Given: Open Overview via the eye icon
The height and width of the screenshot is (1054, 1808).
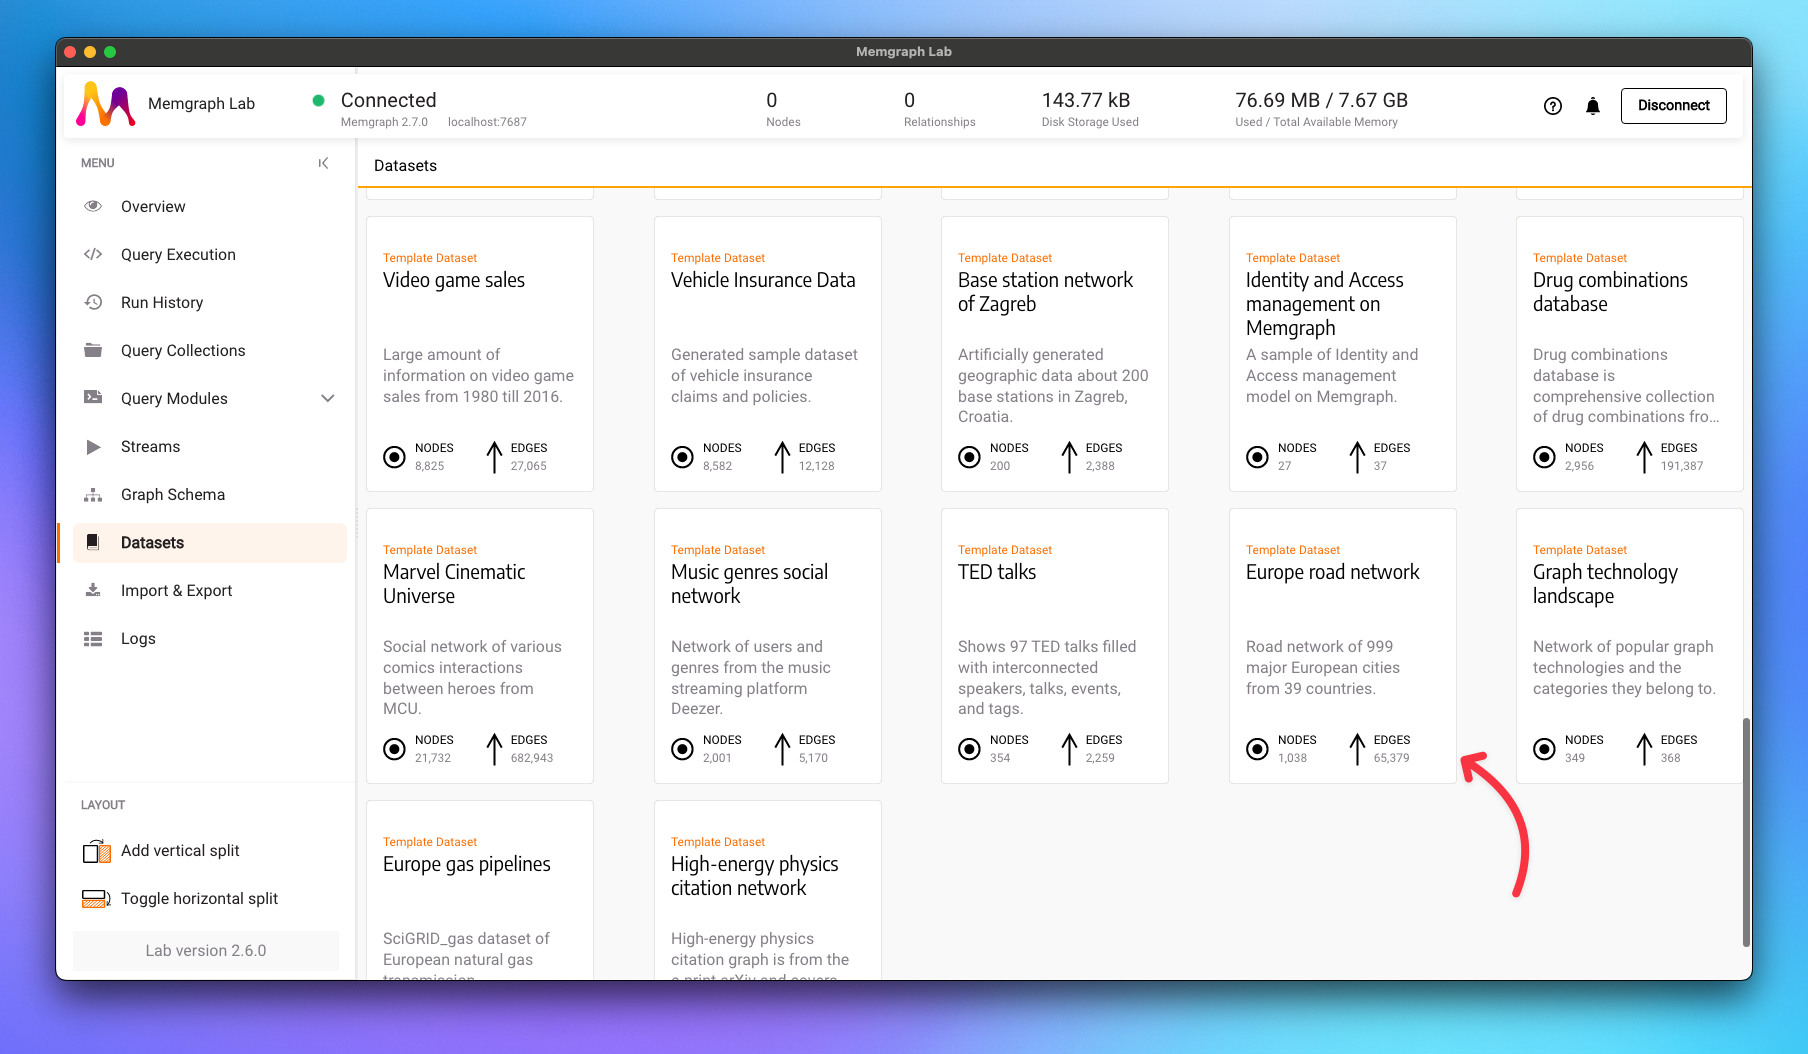Looking at the screenshot, I should [93, 206].
